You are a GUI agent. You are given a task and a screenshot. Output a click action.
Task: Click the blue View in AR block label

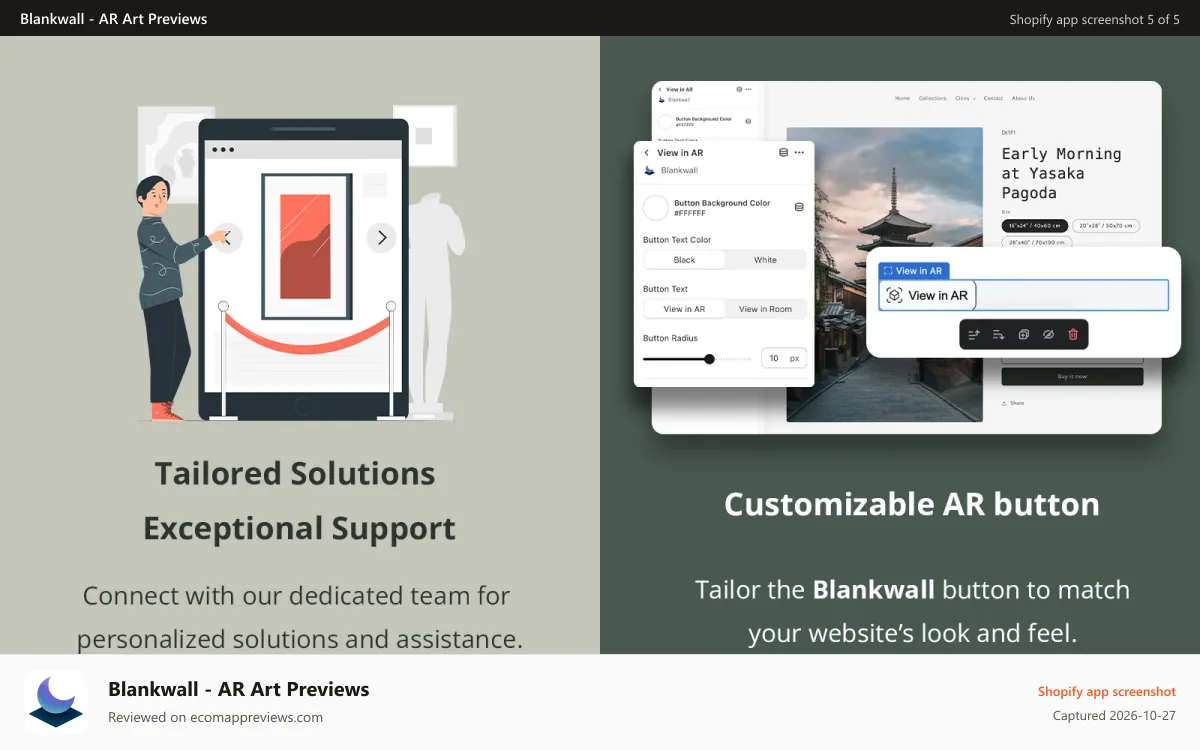pyautogui.click(x=913, y=271)
